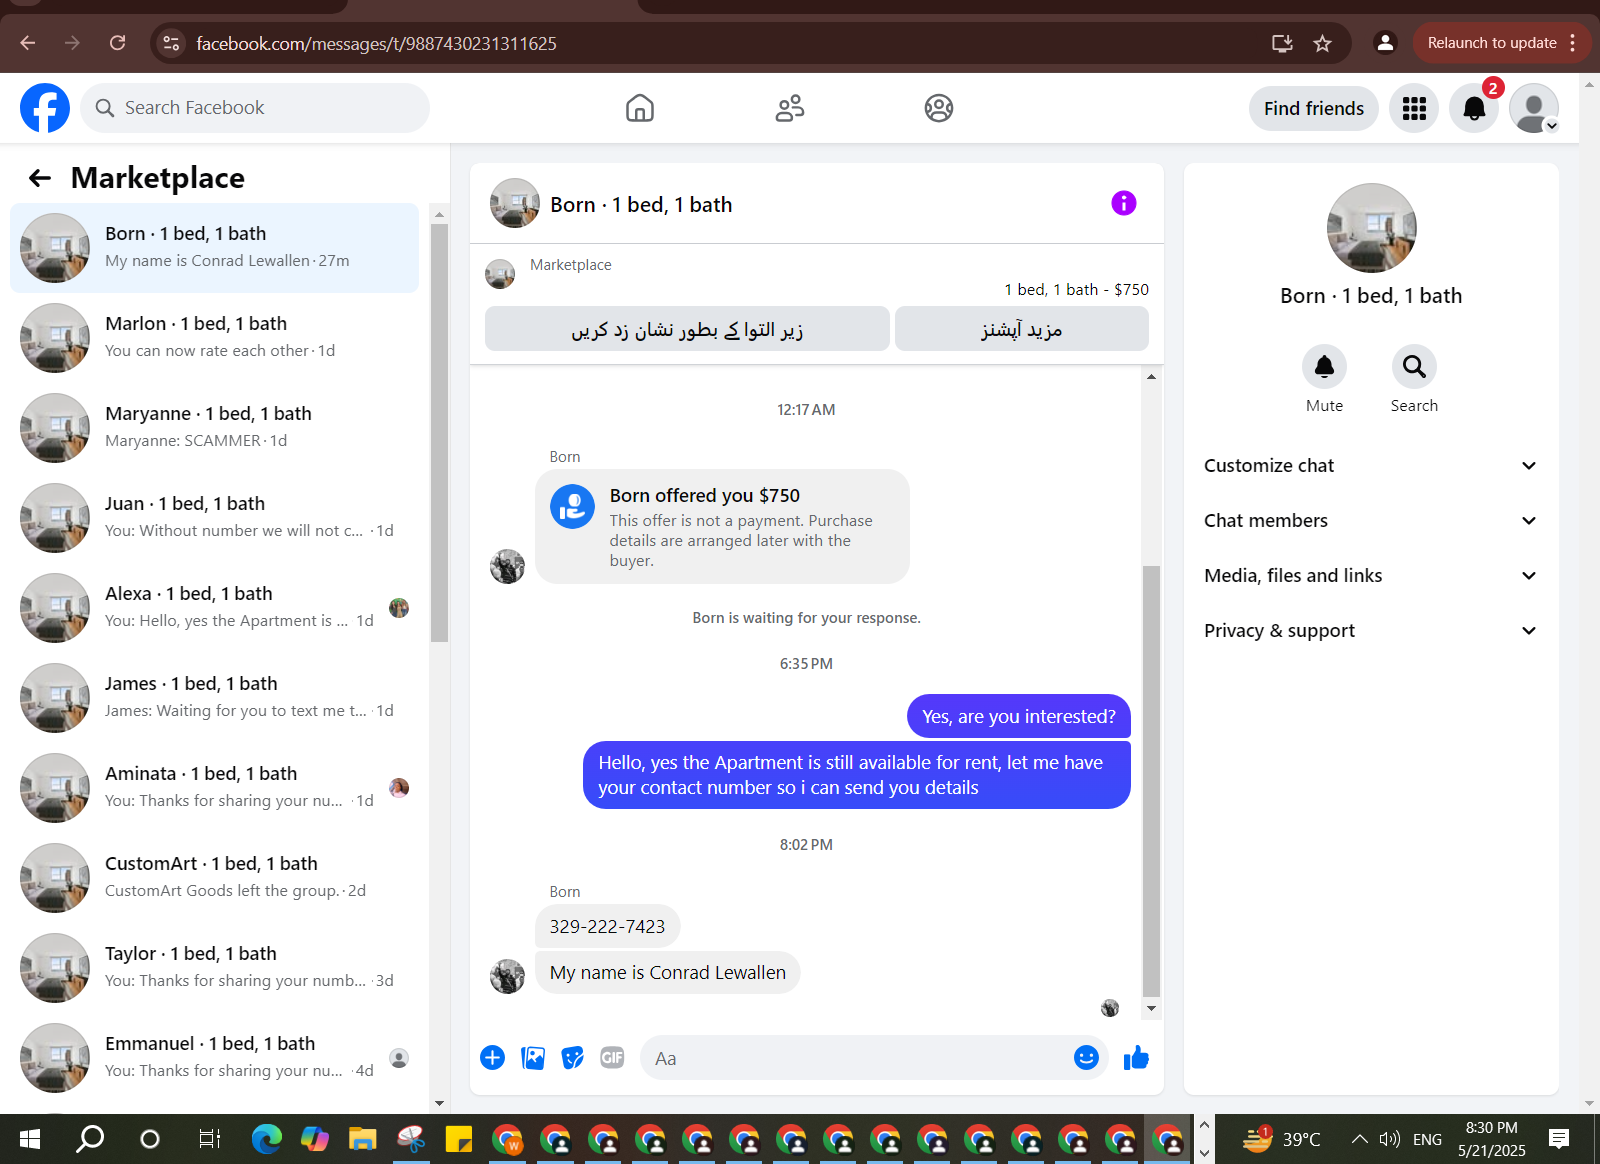Choose a sticker icon

click(x=573, y=1057)
